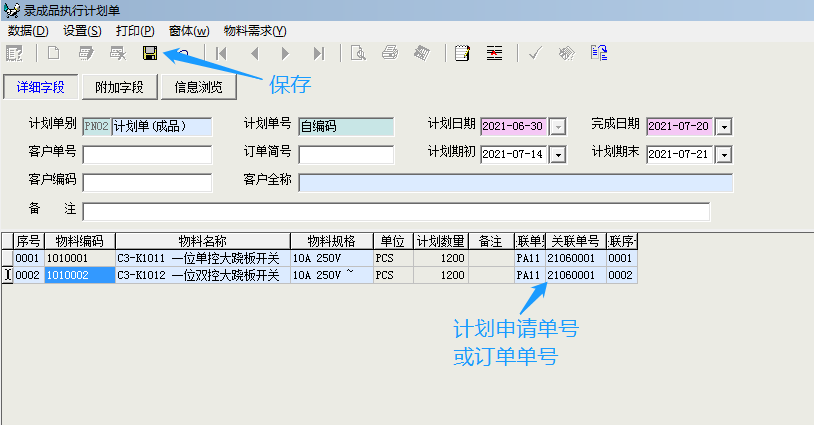Expand the 计划期初 date dropdown
This screenshot has height=425, width=814.
click(558, 155)
